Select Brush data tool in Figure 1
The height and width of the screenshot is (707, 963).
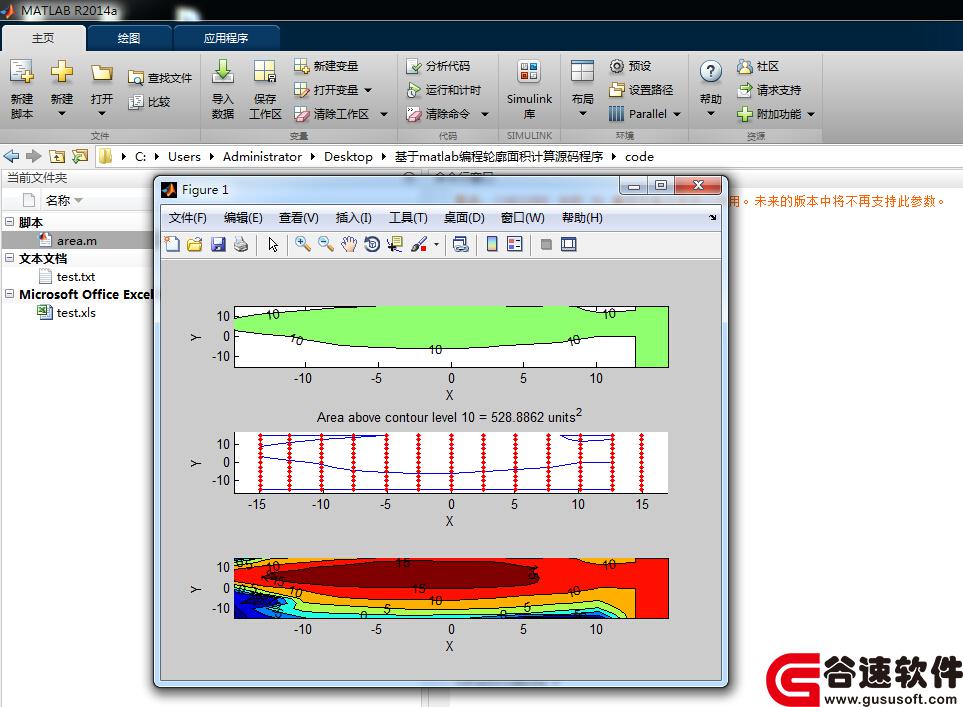click(x=419, y=244)
